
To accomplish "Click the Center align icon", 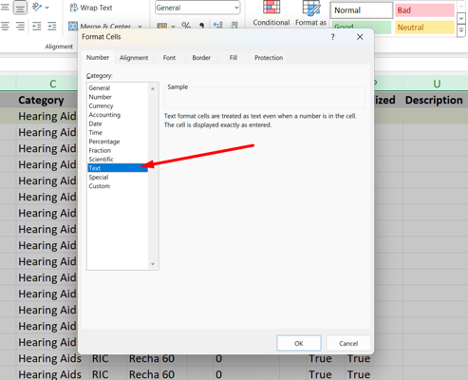I will pyautogui.click(x=5, y=26).
